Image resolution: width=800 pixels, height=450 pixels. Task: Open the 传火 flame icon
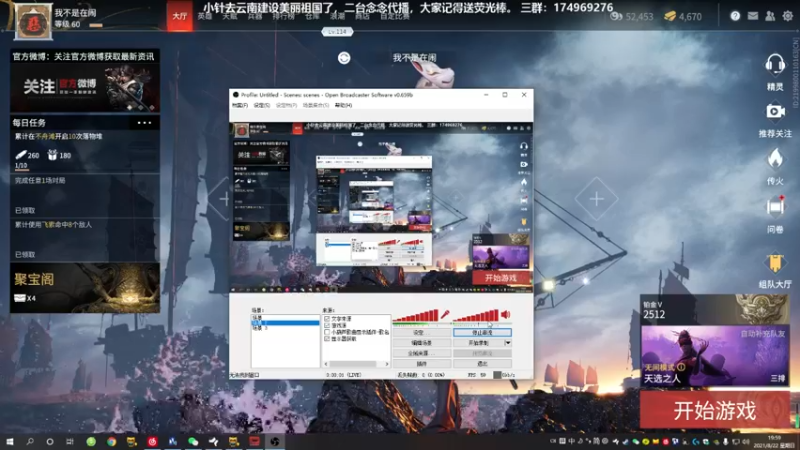(775, 159)
